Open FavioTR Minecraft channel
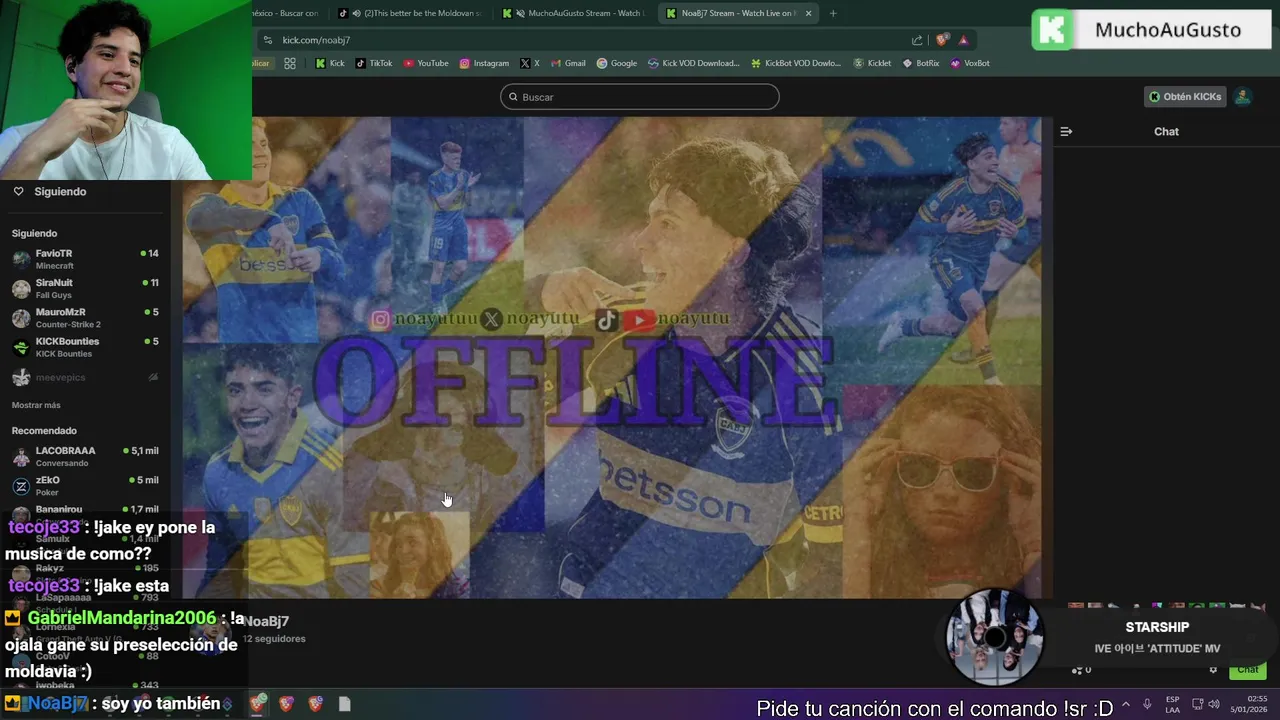This screenshot has height=720, width=1280. pos(85,259)
